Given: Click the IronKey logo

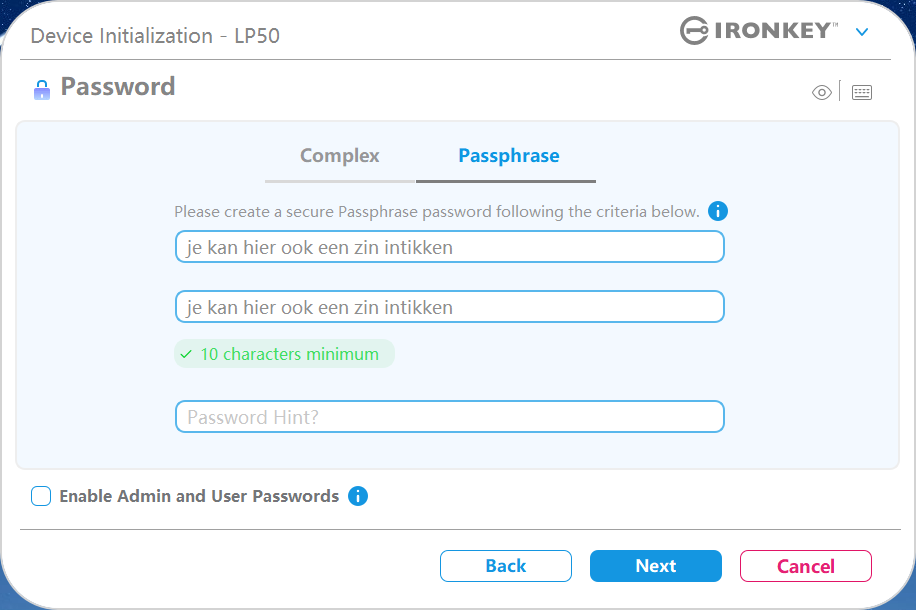Looking at the screenshot, I should click(x=758, y=31).
